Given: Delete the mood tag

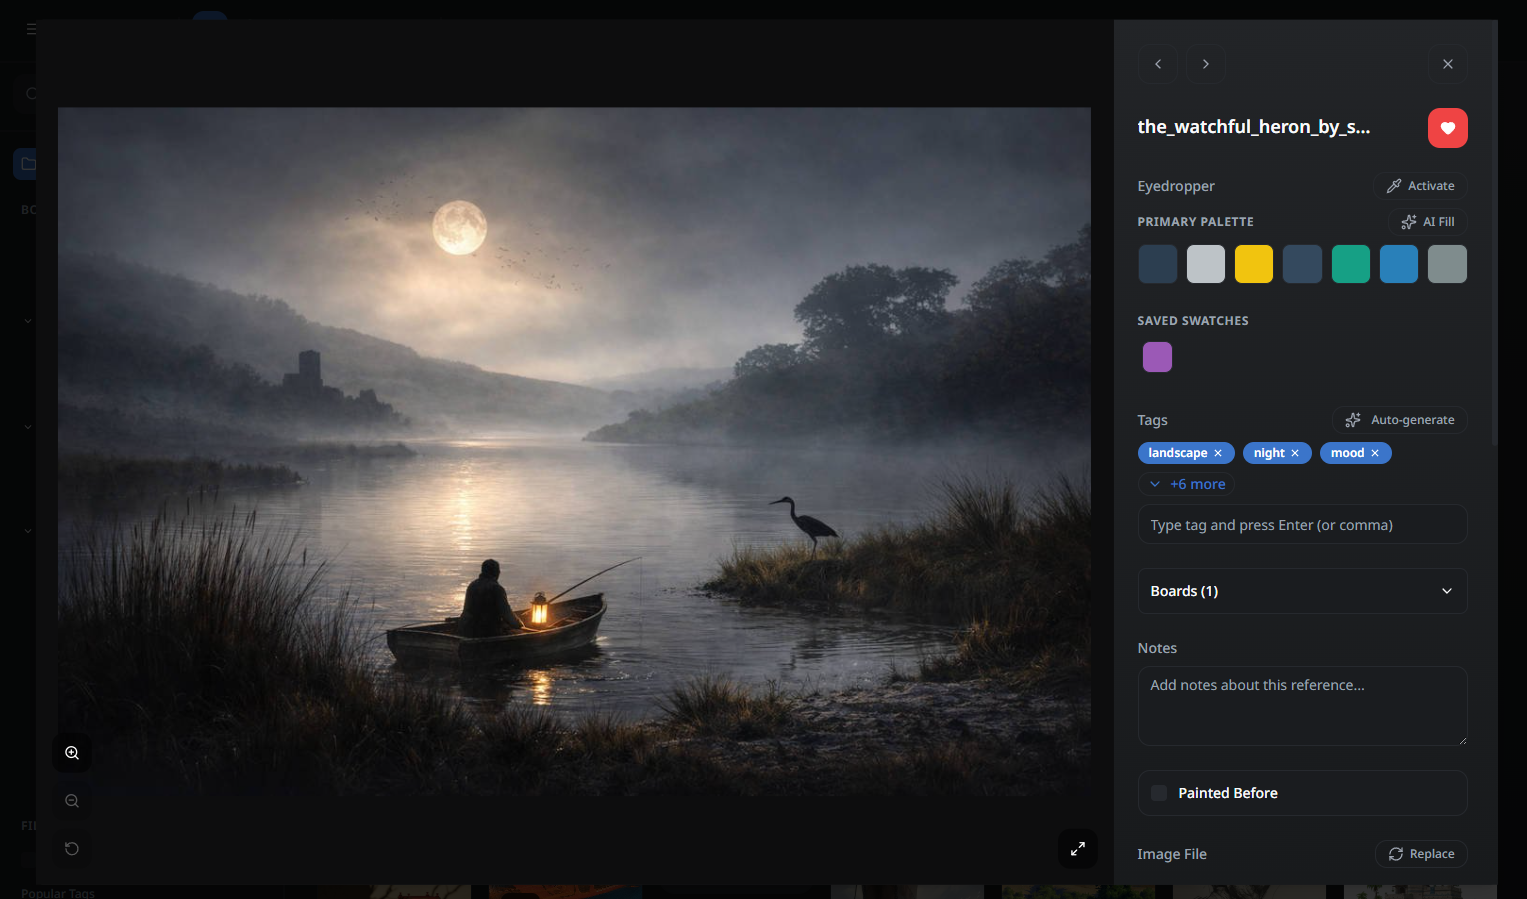Looking at the screenshot, I should (1375, 453).
